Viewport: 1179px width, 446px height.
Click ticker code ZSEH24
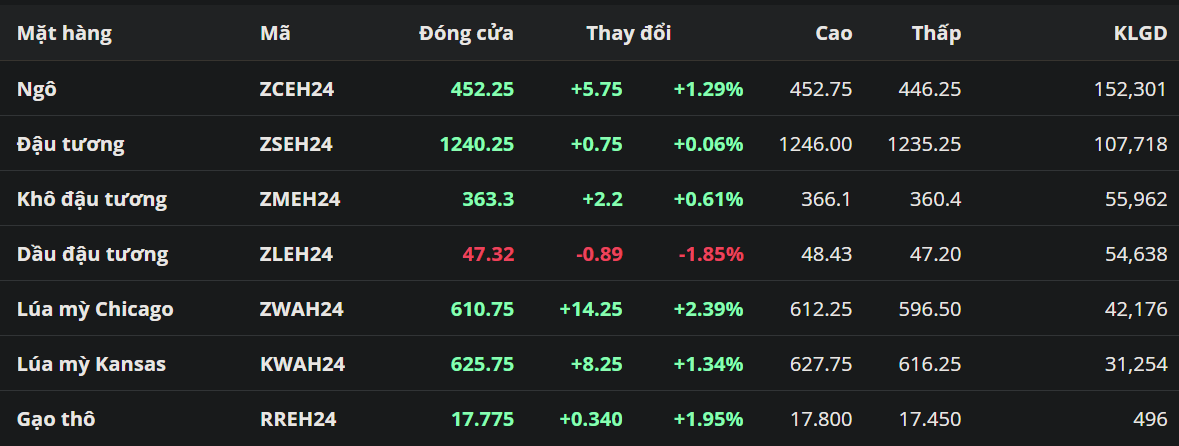point(296,144)
